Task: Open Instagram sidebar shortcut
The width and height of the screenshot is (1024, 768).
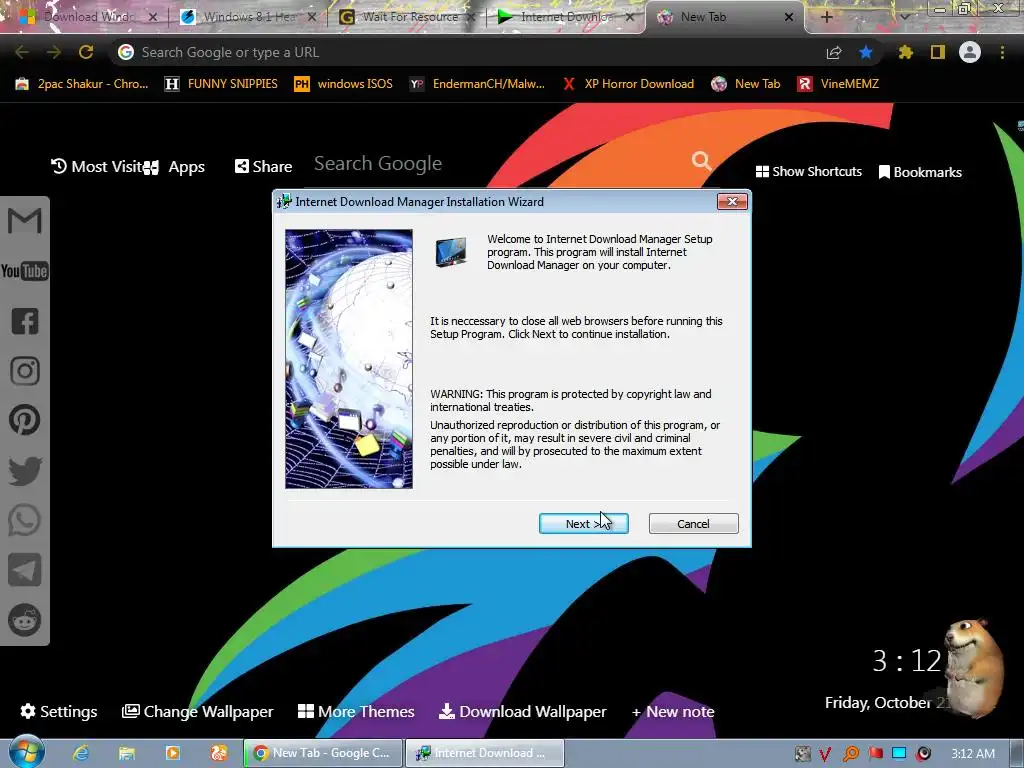Action: (x=25, y=371)
